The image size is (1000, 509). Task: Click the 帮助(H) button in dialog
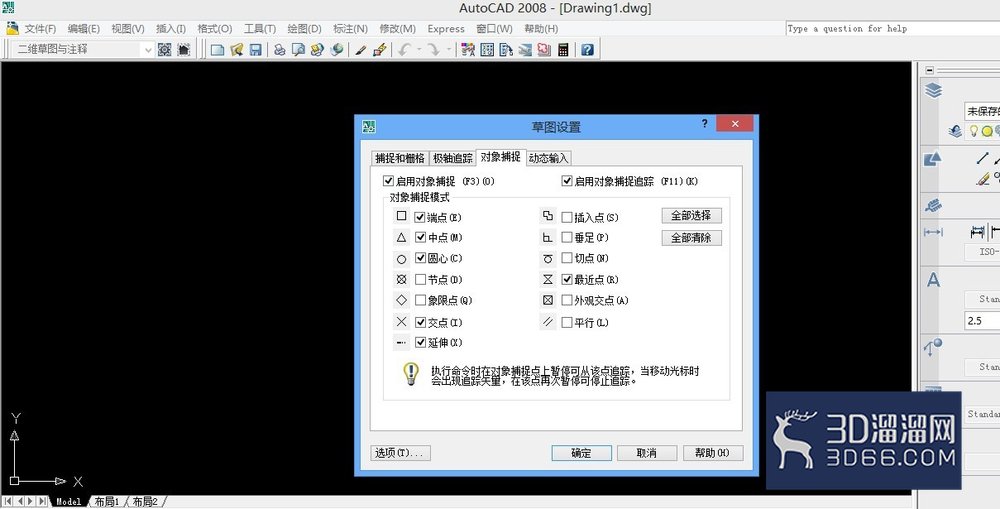point(713,453)
